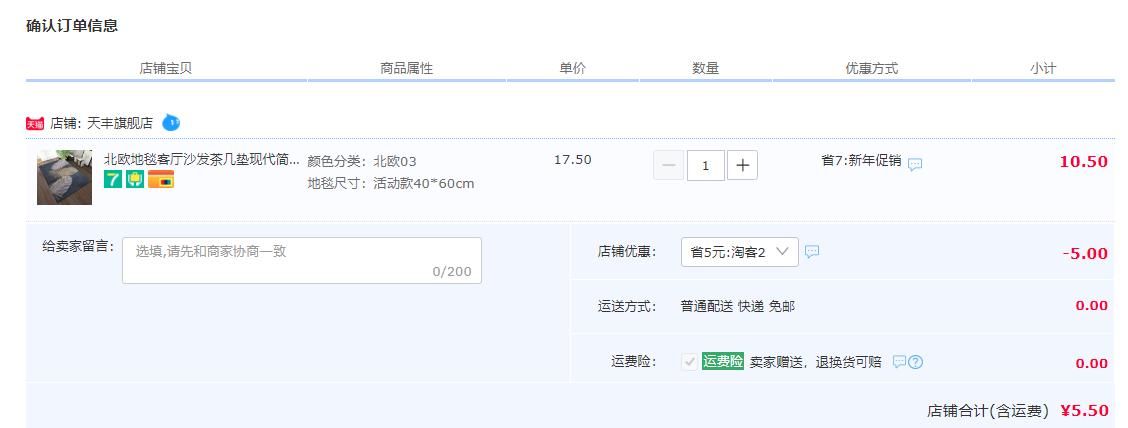The image size is (1128, 428).
Task: Increase quantity with the plus button
Action: pyautogui.click(x=742, y=165)
